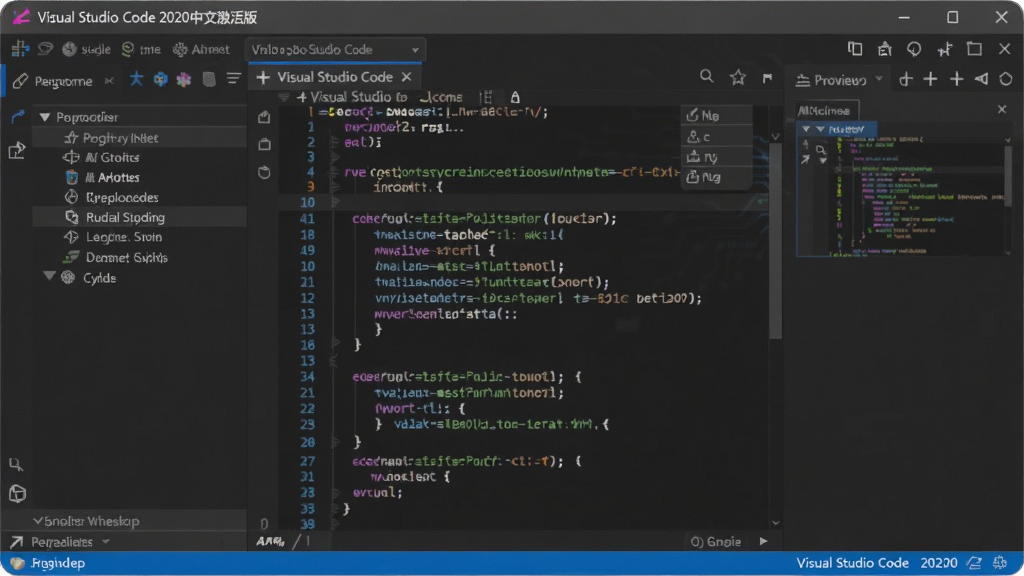Screen dimensions: 1024x576
Task: Select Rudal Stoding in the tree
Action: 139,217
